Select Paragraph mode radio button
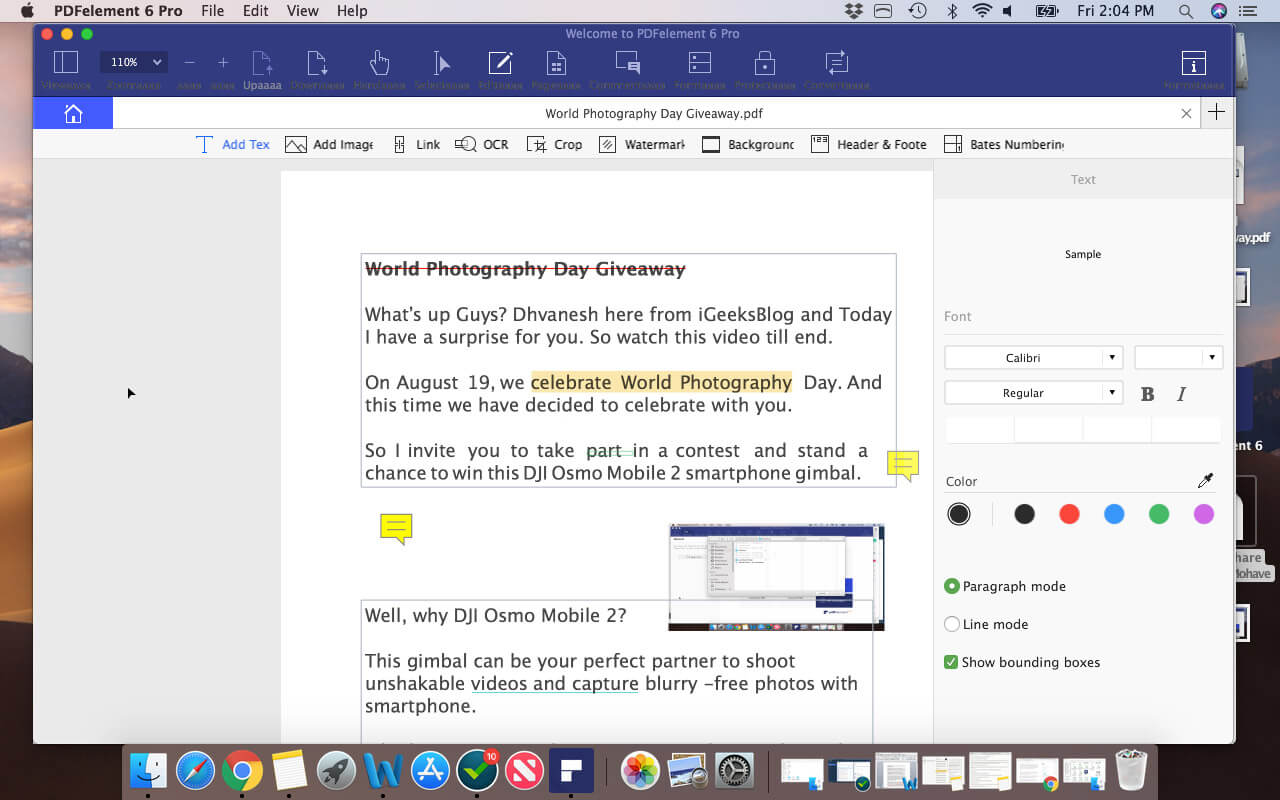The width and height of the screenshot is (1280, 800). tap(952, 586)
